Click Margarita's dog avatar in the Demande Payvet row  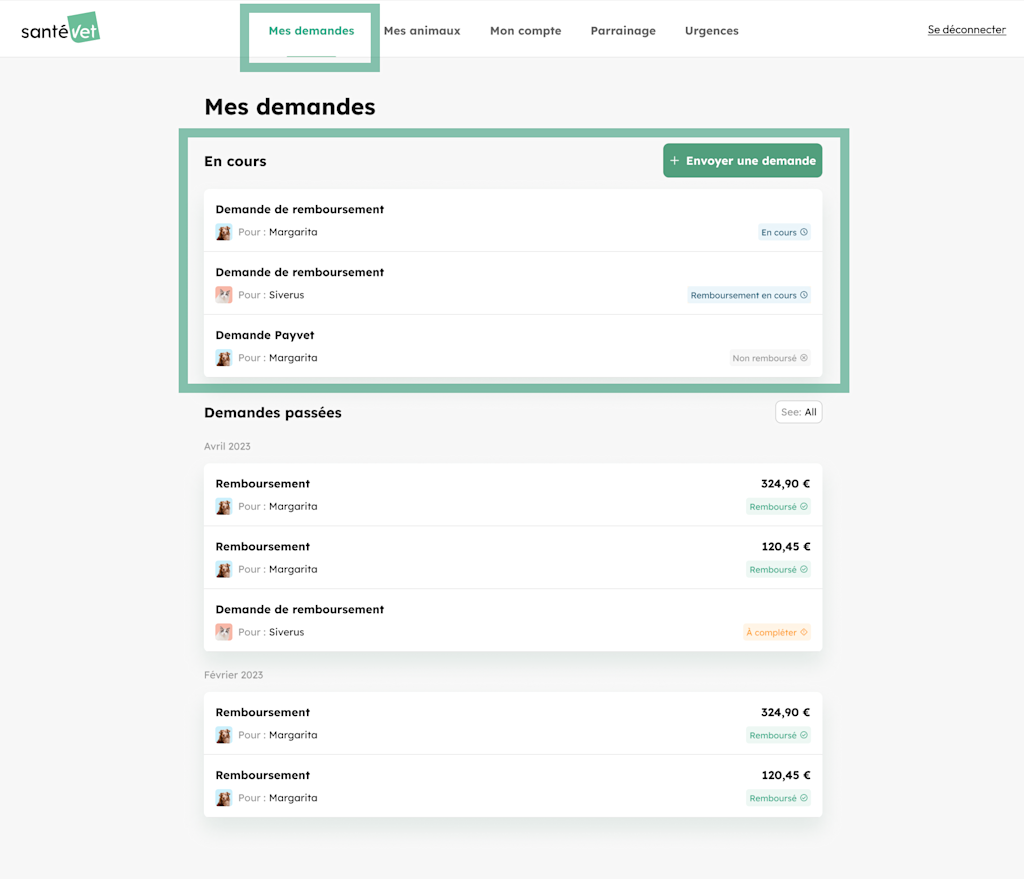tap(223, 358)
